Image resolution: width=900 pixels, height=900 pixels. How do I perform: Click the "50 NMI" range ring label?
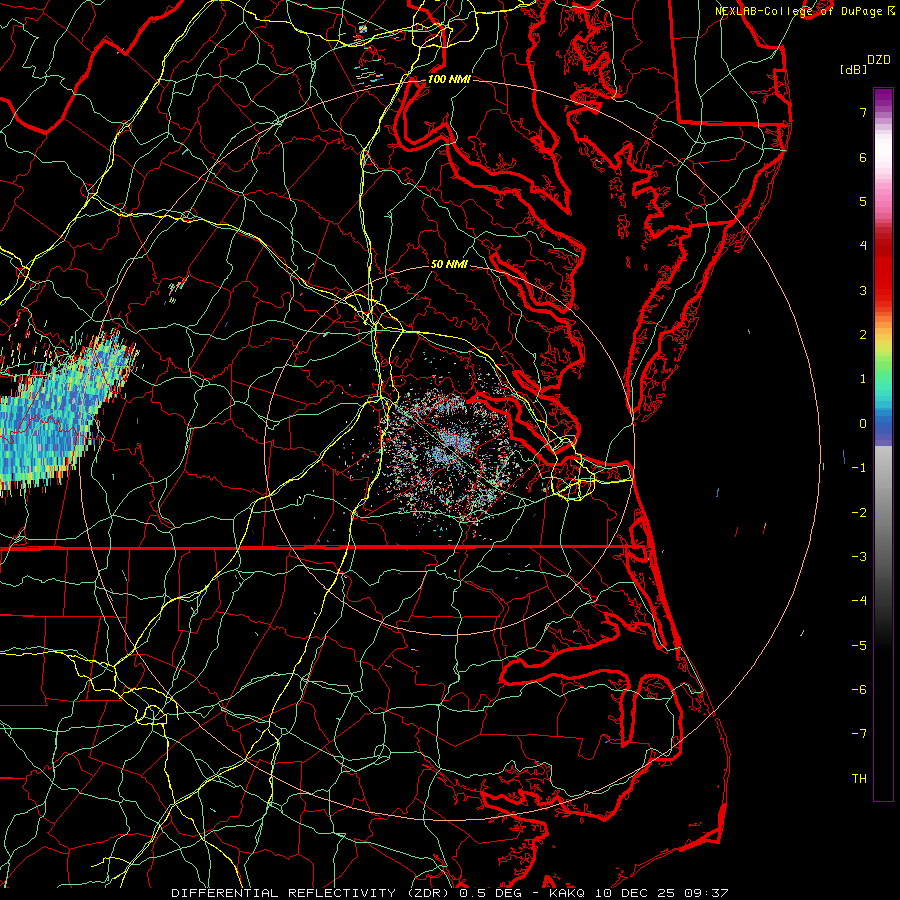coord(449,264)
